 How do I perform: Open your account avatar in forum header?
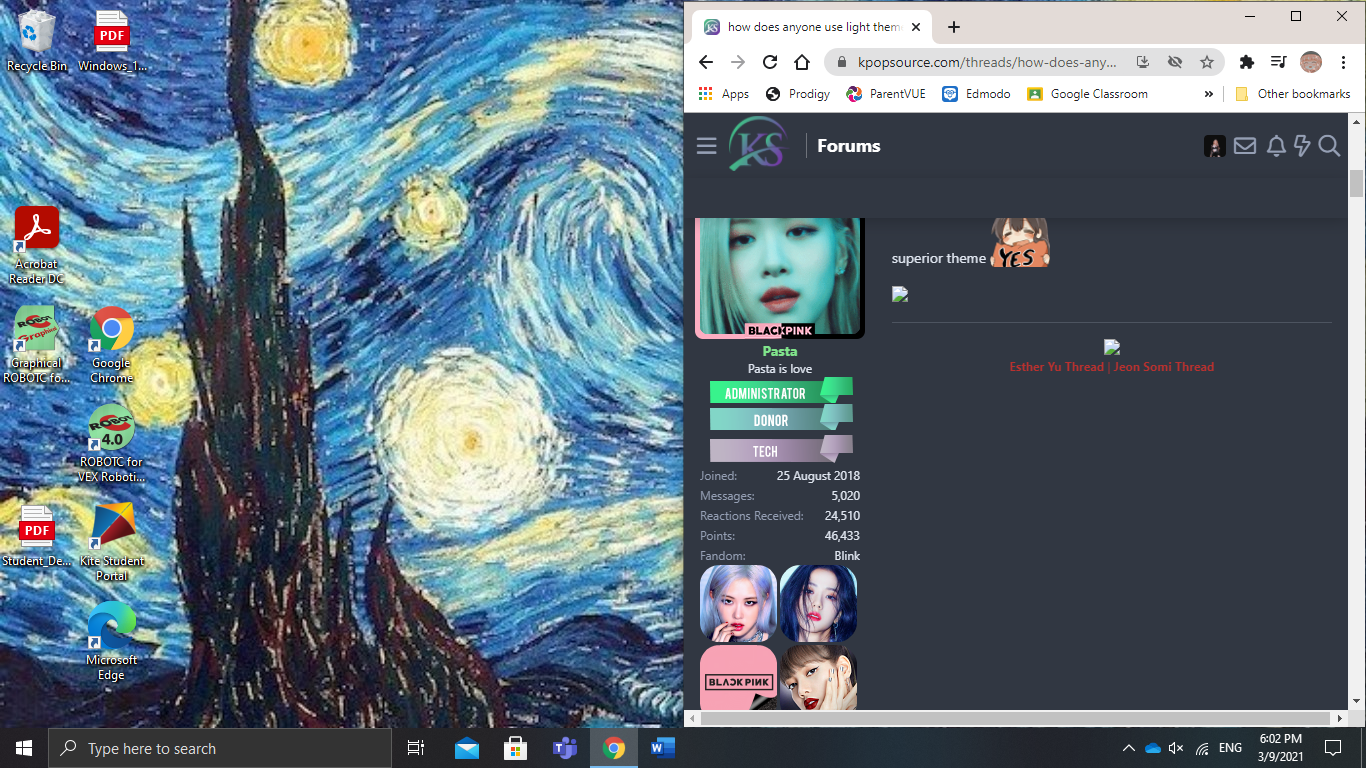pyautogui.click(x=1215, y=146)
